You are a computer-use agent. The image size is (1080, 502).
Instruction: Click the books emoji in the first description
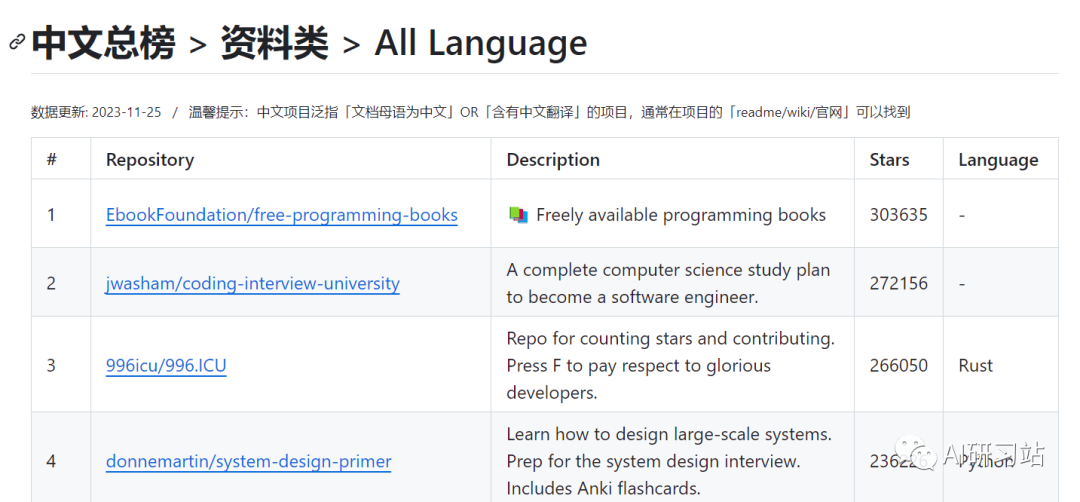coord(518,215)
